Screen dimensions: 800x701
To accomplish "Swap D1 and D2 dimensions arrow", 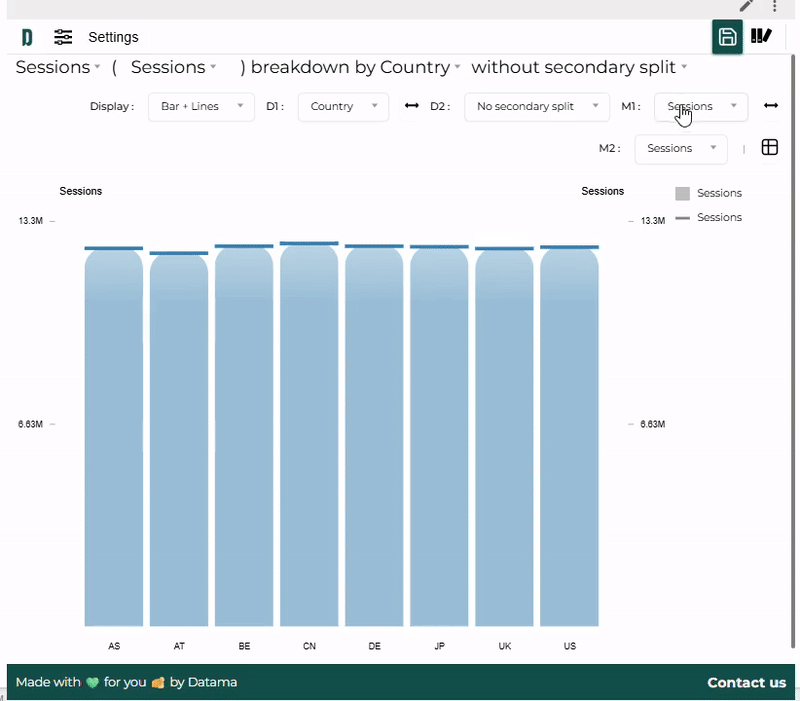I will click(411, 106).
